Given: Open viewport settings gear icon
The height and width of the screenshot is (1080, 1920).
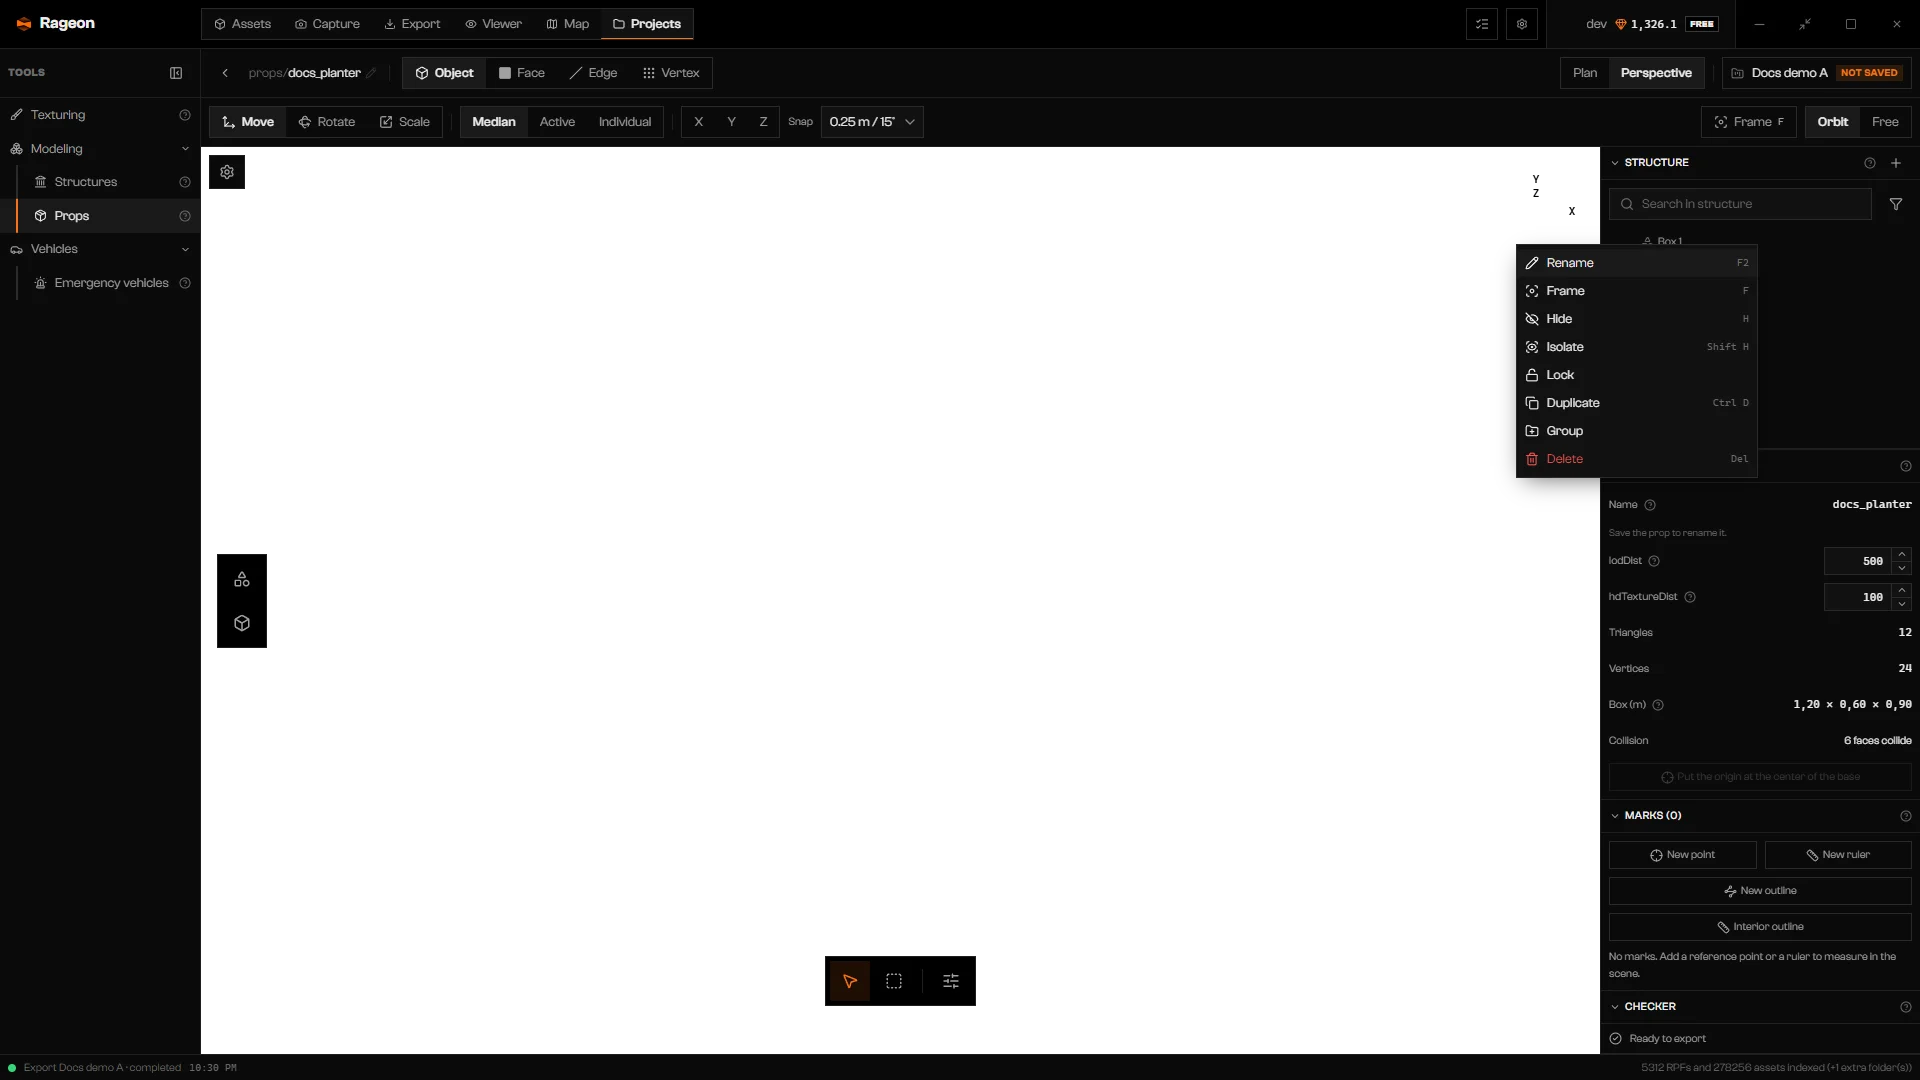Looking at the screenshot, I should (227, 172).
